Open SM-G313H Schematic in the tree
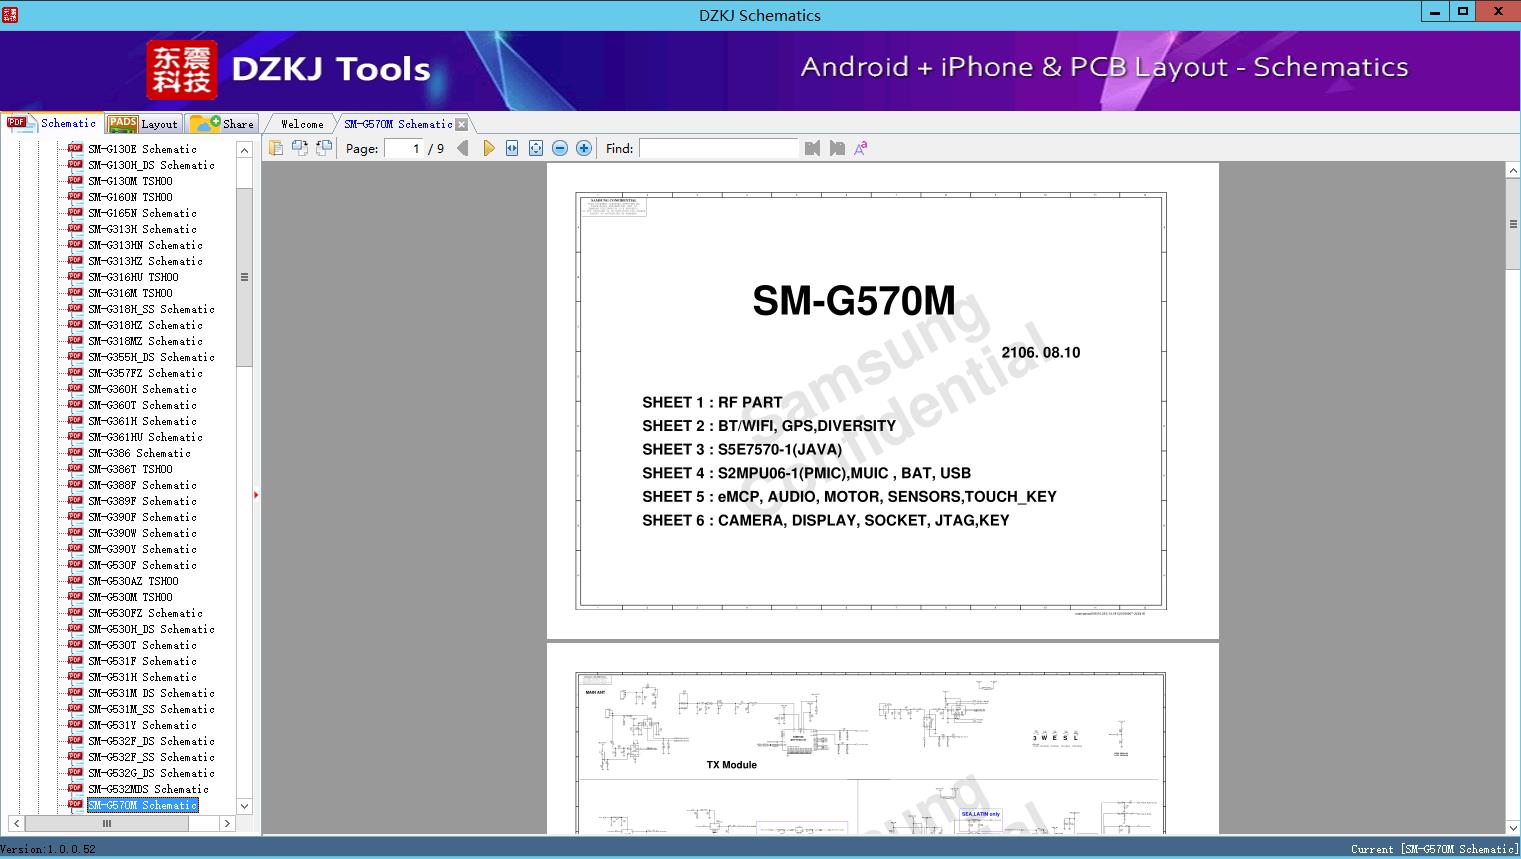This screenshot has height=859, width=1521. point(142,229)
